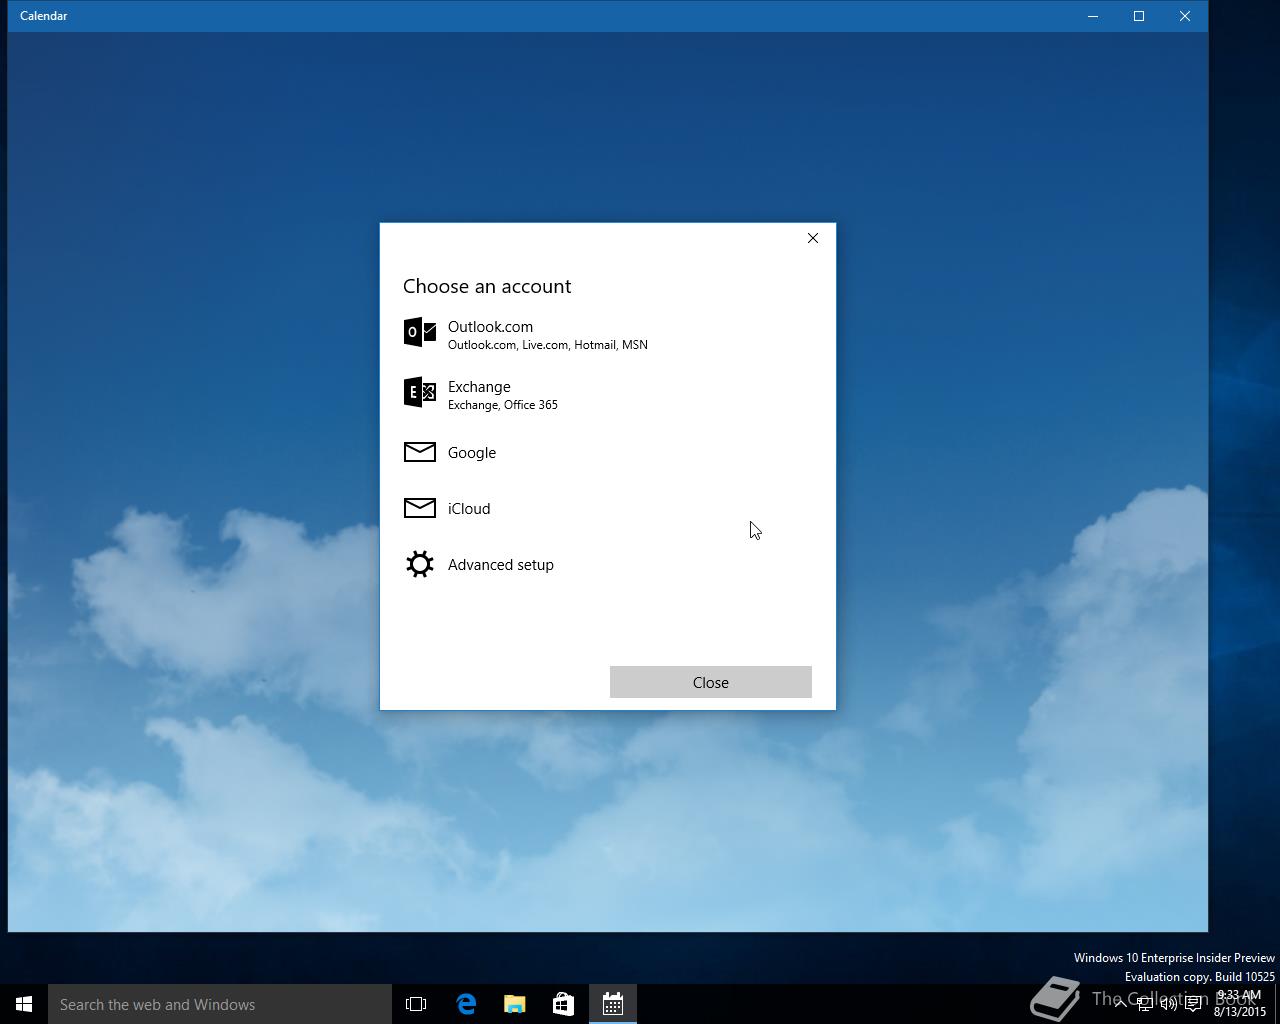Choose the Outlook.com account option
Viewport: 1280px width, 1024px height.
(607, 334)
